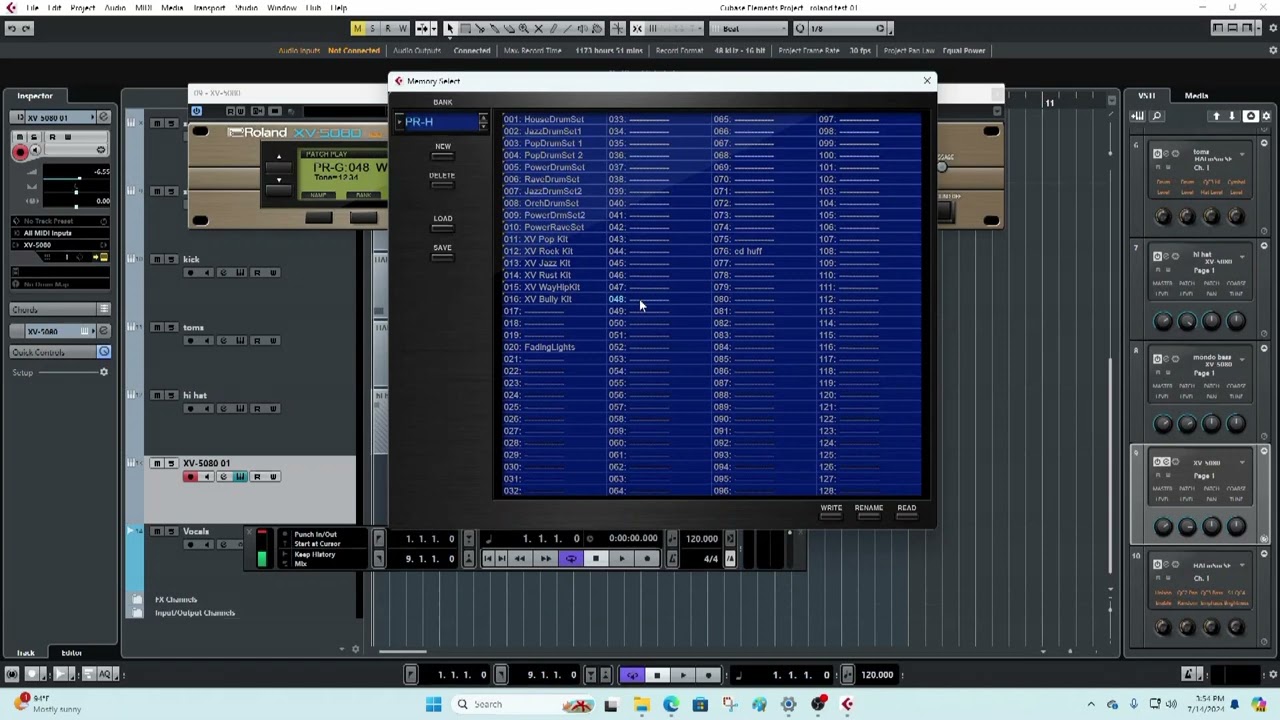Select patch 011: XV Pop Kit
Image resolution: width=1280 pixels, height=720 pixels.
(x=535, y=239)
